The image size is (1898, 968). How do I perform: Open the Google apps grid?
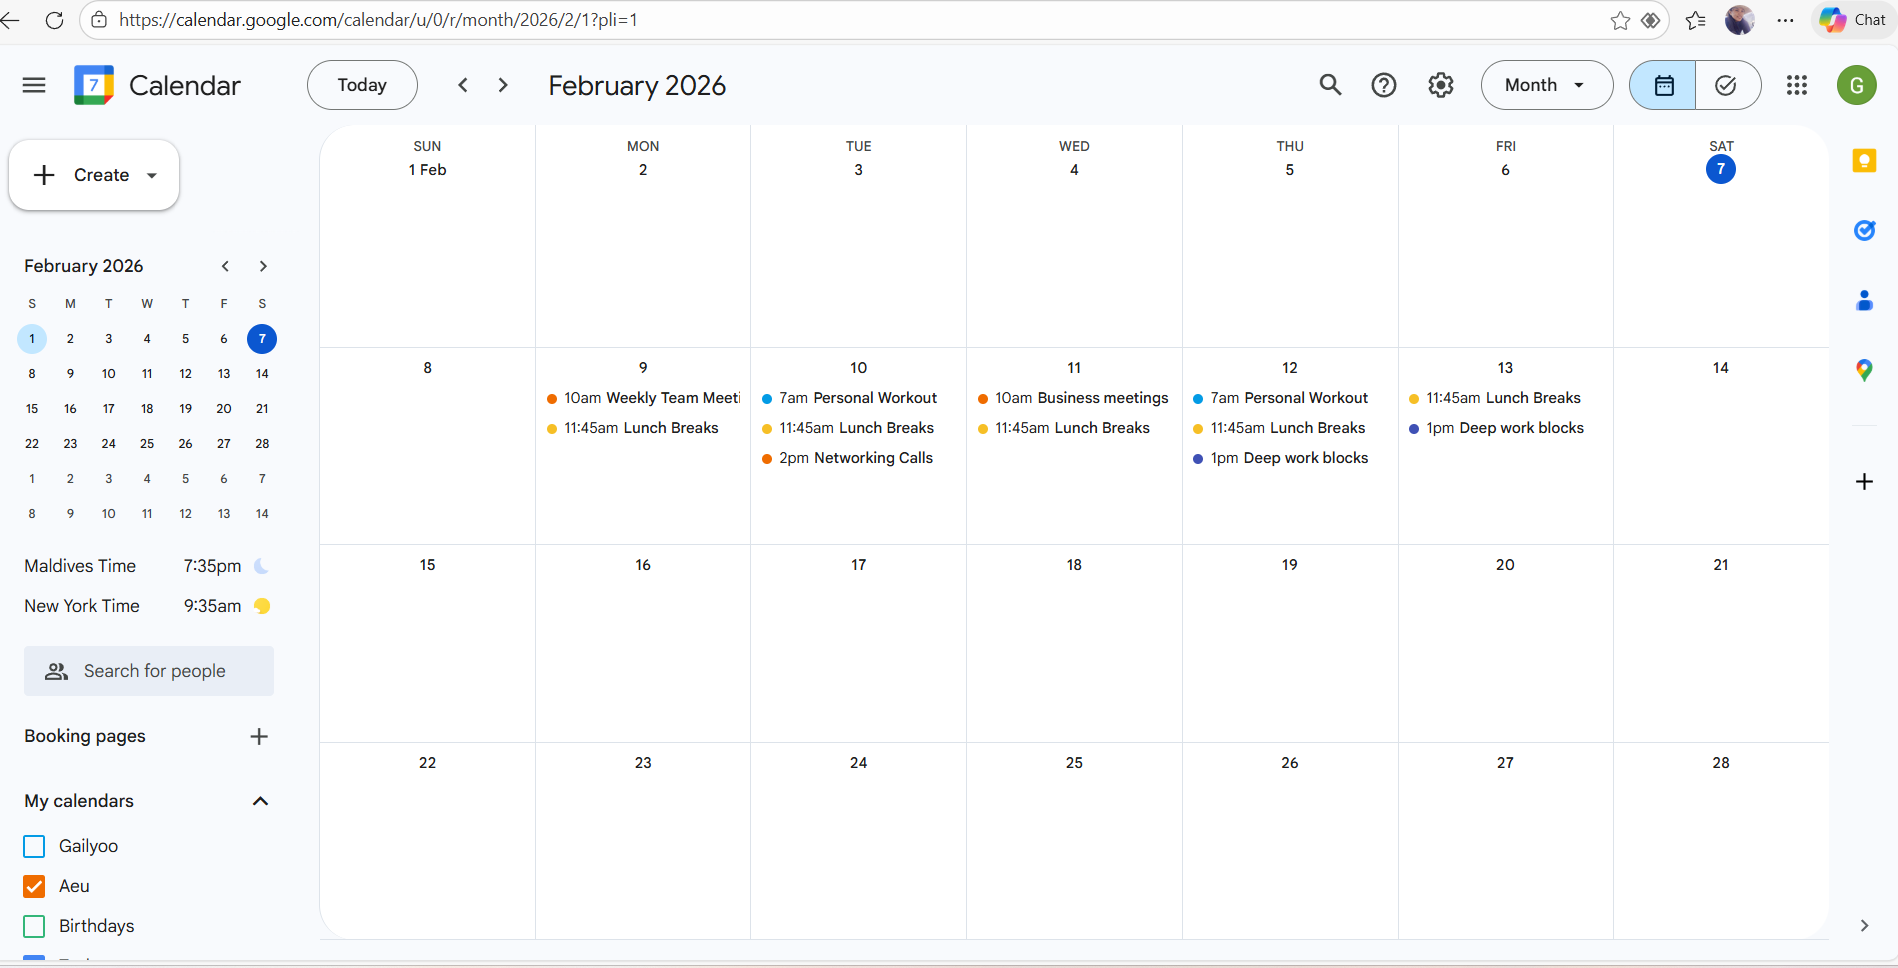(1797, 85)
